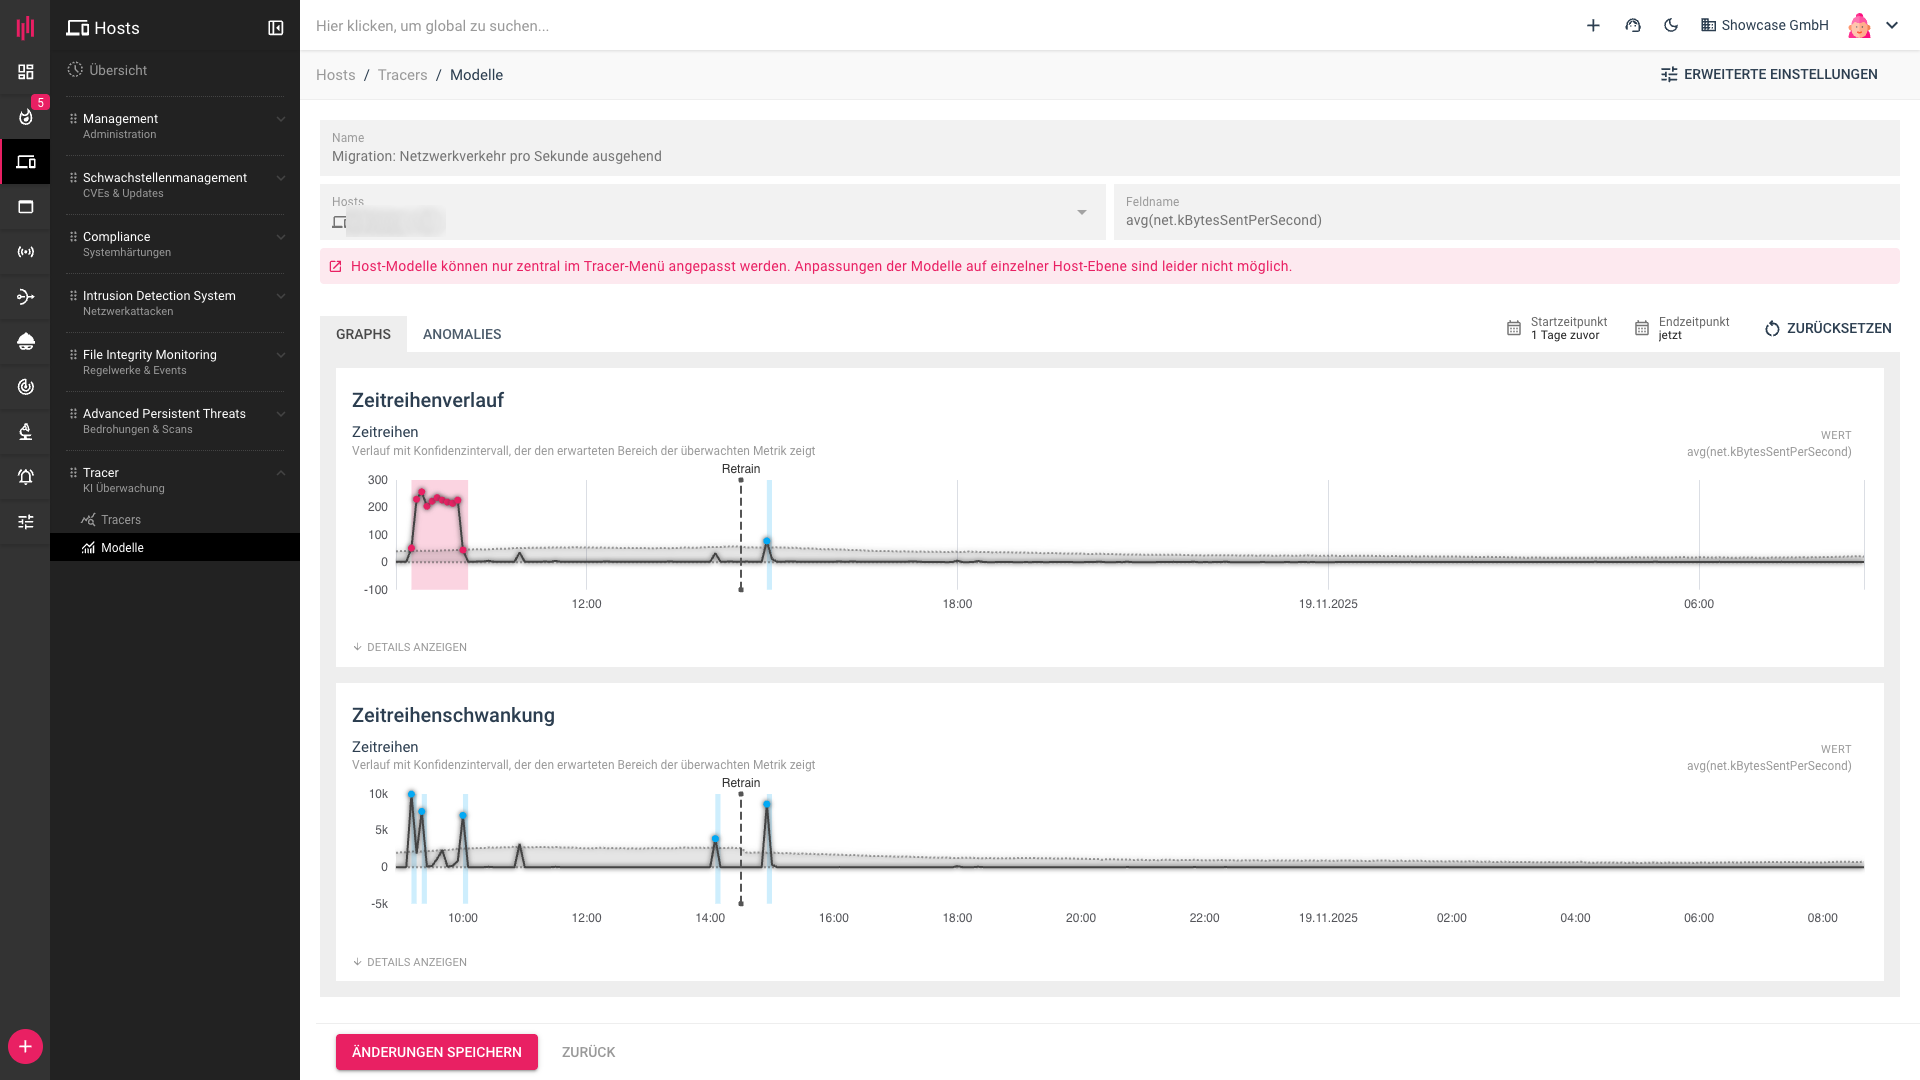Collapse the Hosts sidebar panel
This screenshot has height=1080, width=1920.
[276, 28]
